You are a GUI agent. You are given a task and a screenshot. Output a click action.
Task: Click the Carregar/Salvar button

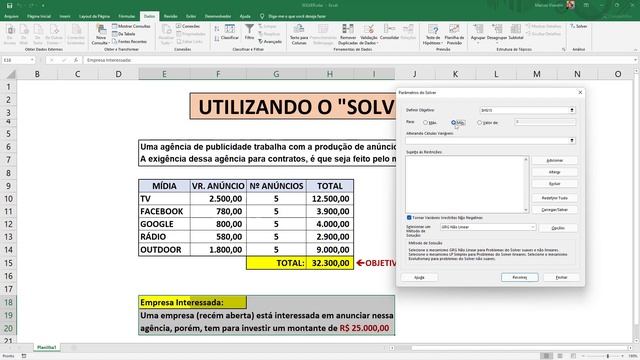tap(554, 210)
